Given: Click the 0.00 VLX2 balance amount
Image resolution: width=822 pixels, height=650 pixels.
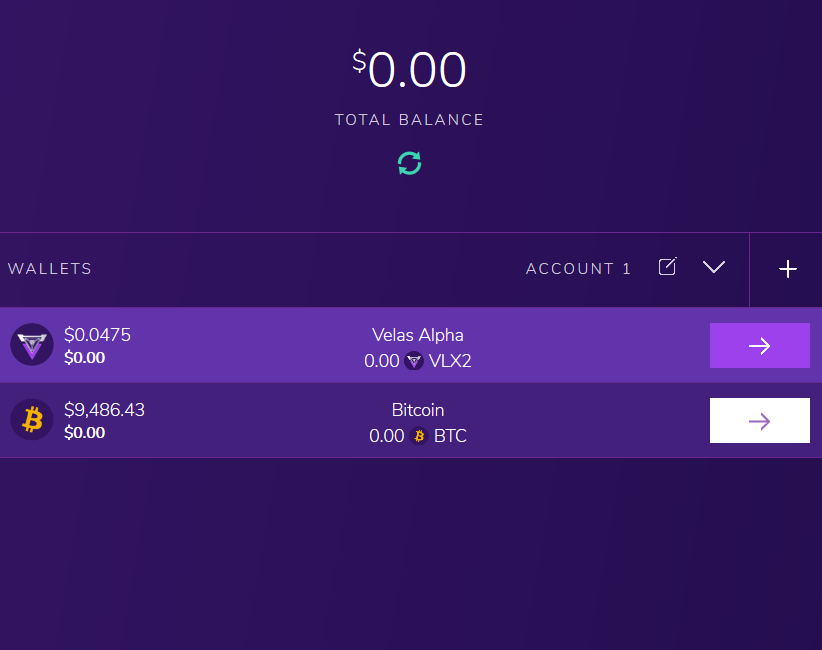Looking at the screenshot, I should coord(382,361).
